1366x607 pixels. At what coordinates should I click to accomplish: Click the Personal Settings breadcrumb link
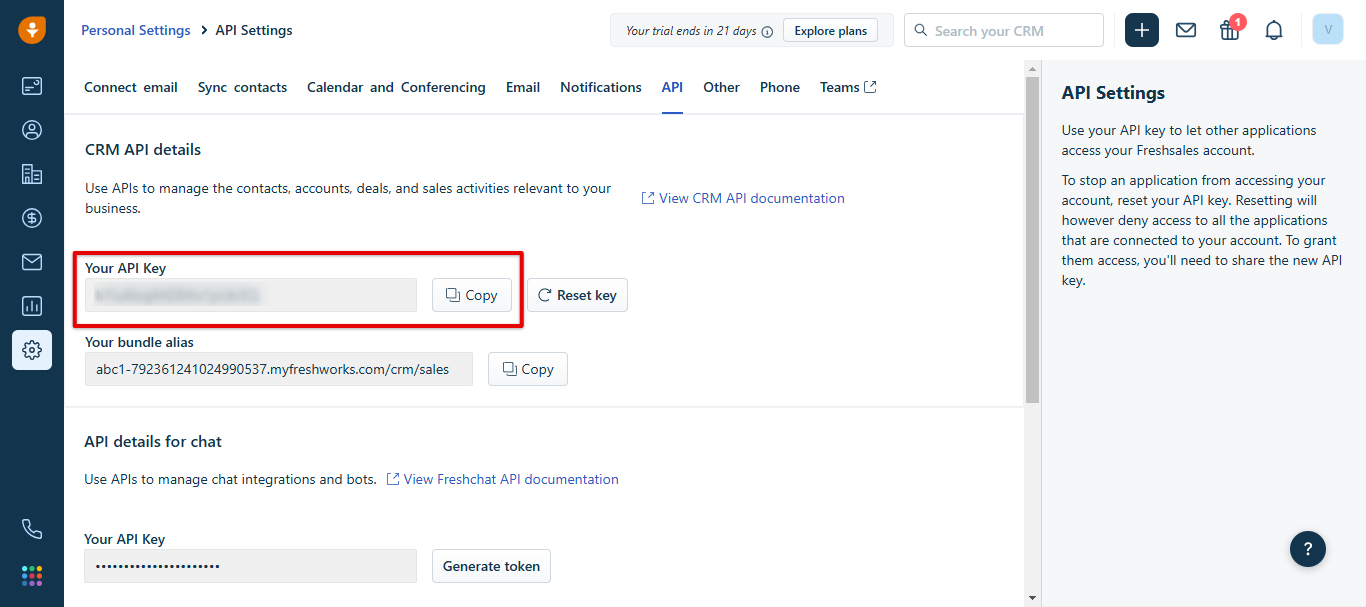[x=136, y=30]
